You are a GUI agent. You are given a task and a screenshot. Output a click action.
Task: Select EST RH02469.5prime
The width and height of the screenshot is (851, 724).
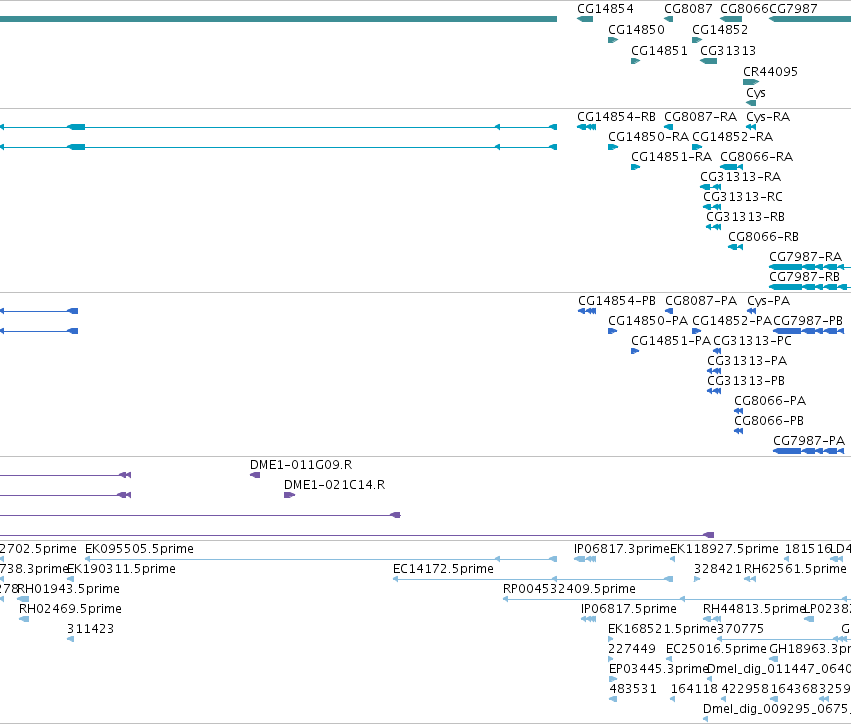(x=70, y=609)
